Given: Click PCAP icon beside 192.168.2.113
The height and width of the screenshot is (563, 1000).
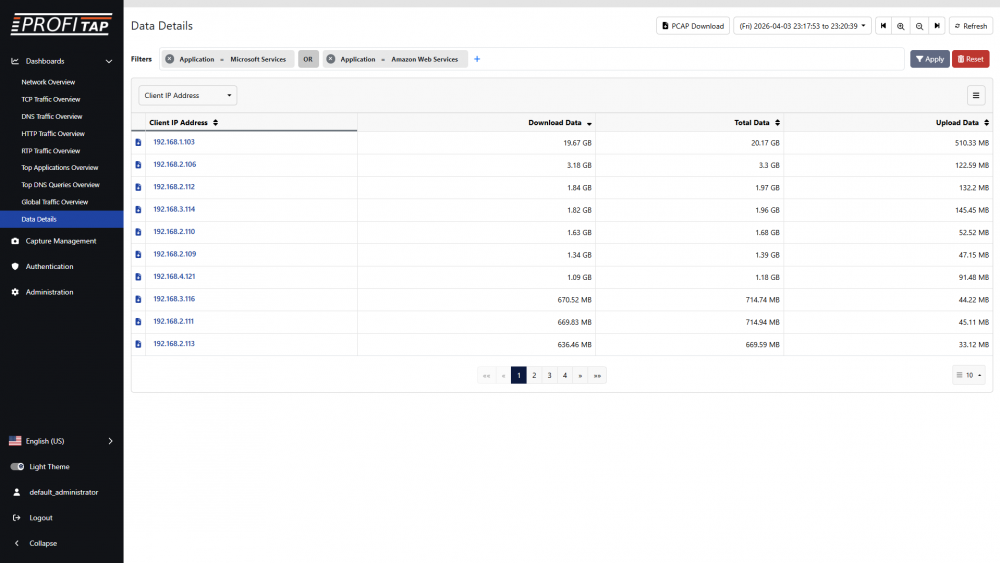Looking at the screenshot, I should tap(138, 344).
